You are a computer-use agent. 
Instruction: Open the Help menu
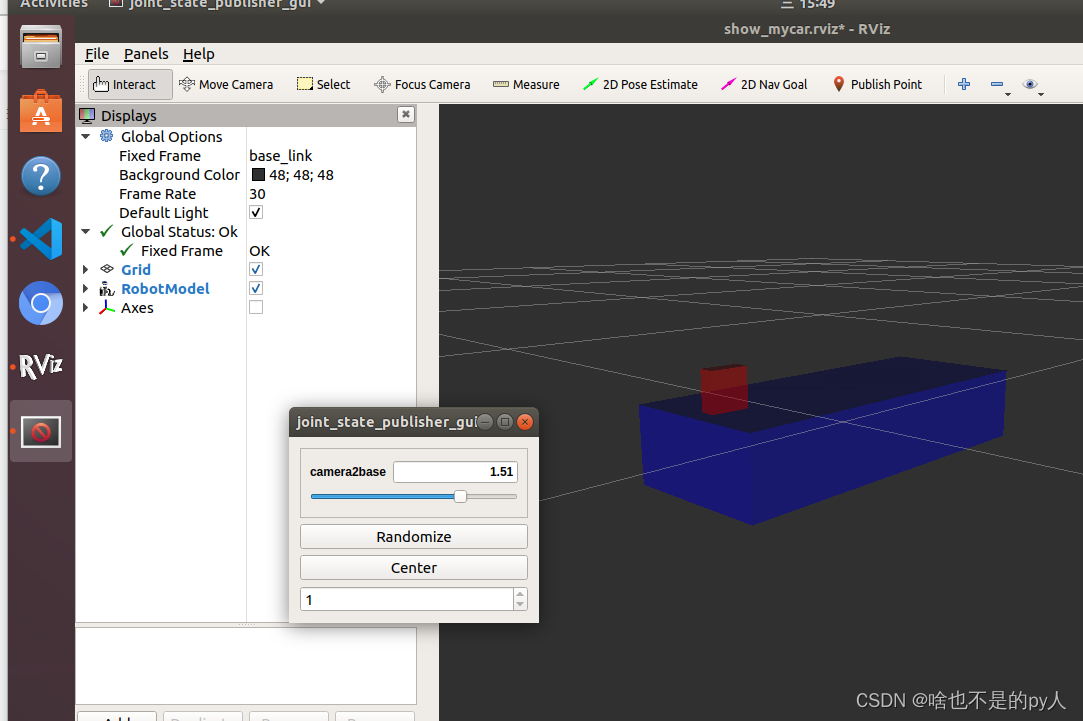point(198,54)
